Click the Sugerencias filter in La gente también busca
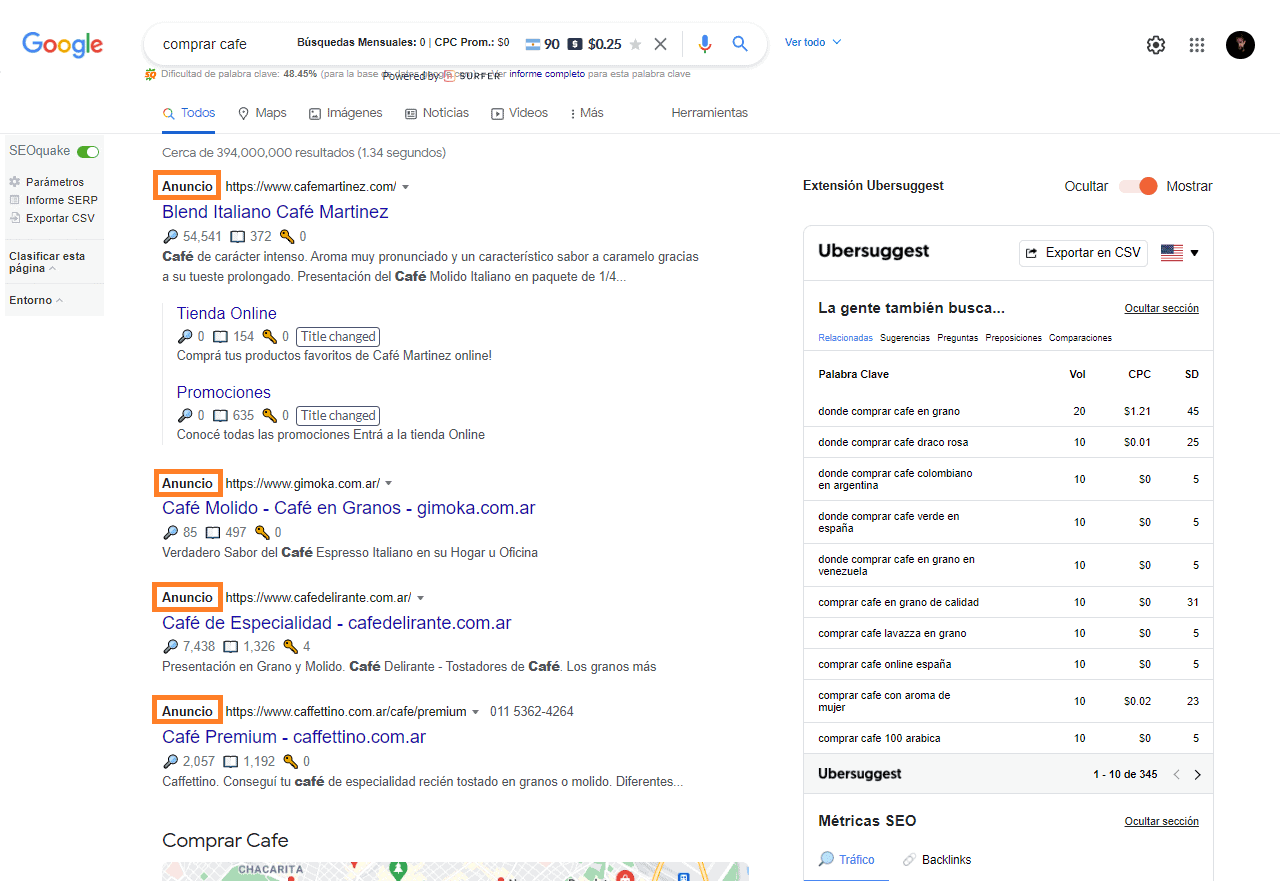1280x881 pixels. click(904, 338)
